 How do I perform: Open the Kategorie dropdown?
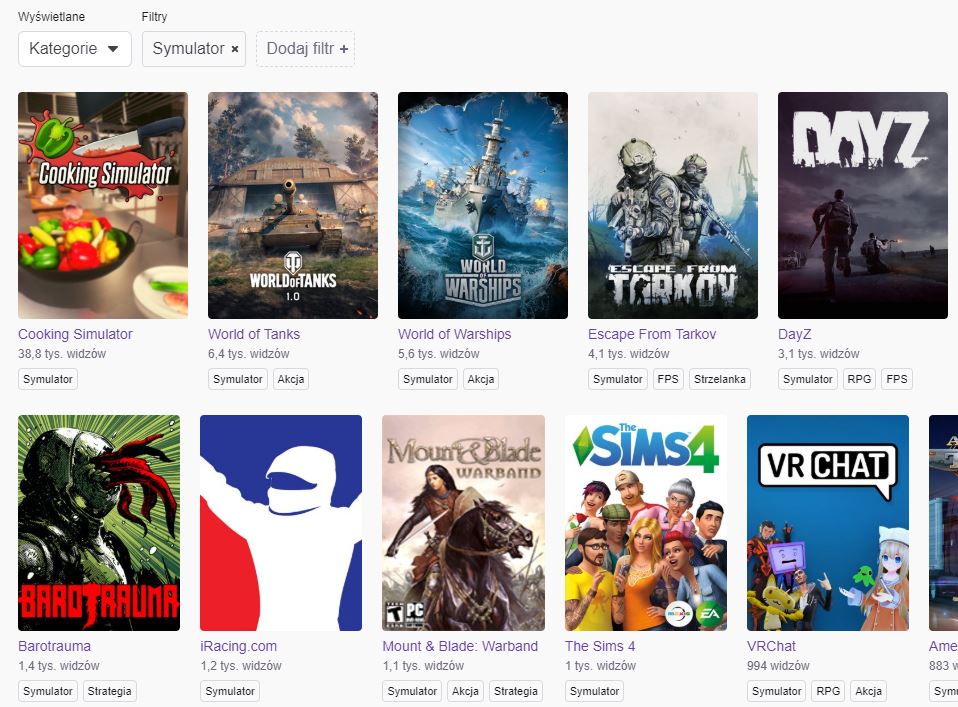click(x=75, y=49)
